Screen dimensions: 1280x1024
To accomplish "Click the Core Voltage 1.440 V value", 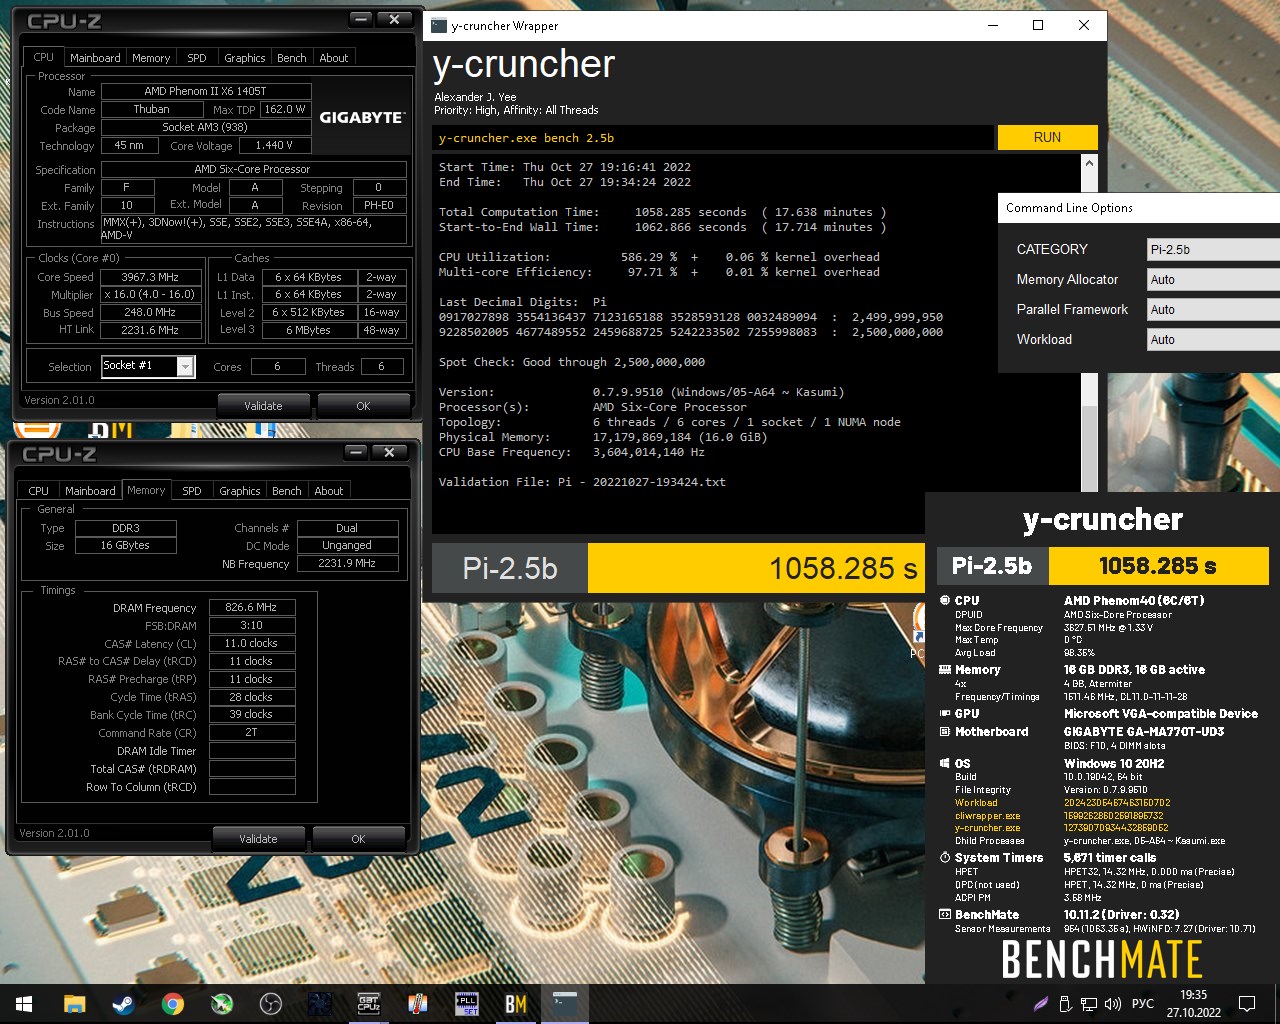I will click(x=274, y=145).
